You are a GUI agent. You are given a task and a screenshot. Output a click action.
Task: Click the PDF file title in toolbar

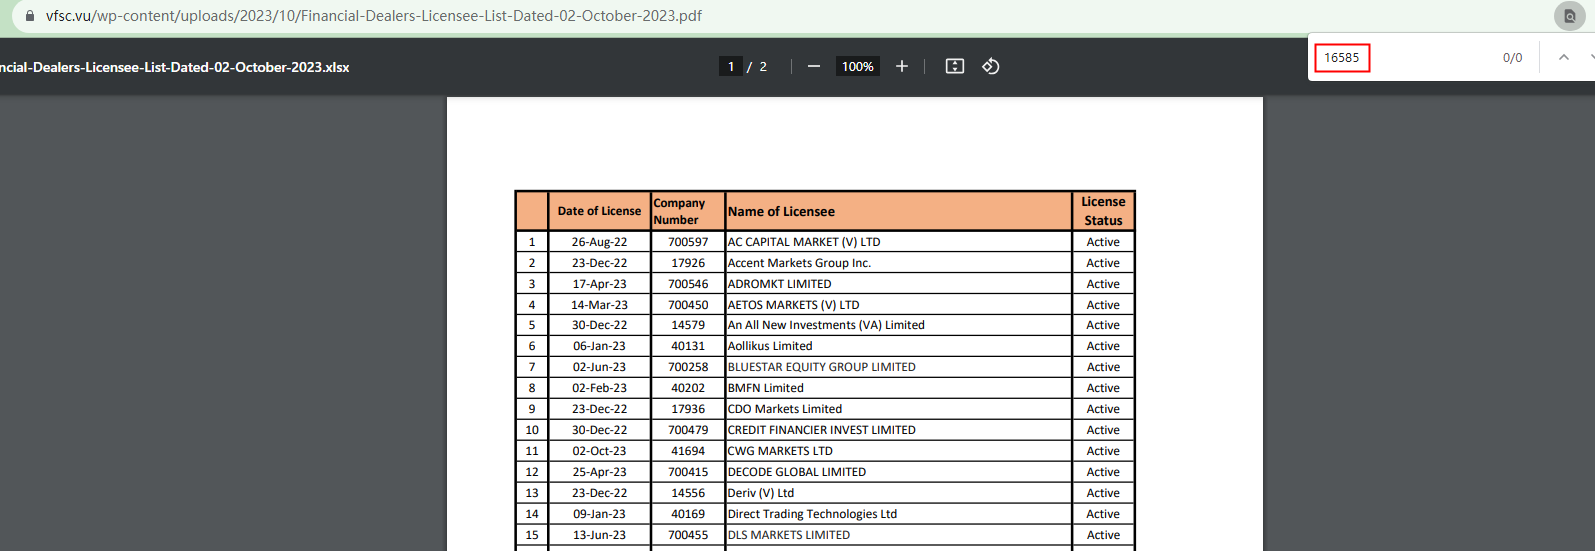click(175, 67)
